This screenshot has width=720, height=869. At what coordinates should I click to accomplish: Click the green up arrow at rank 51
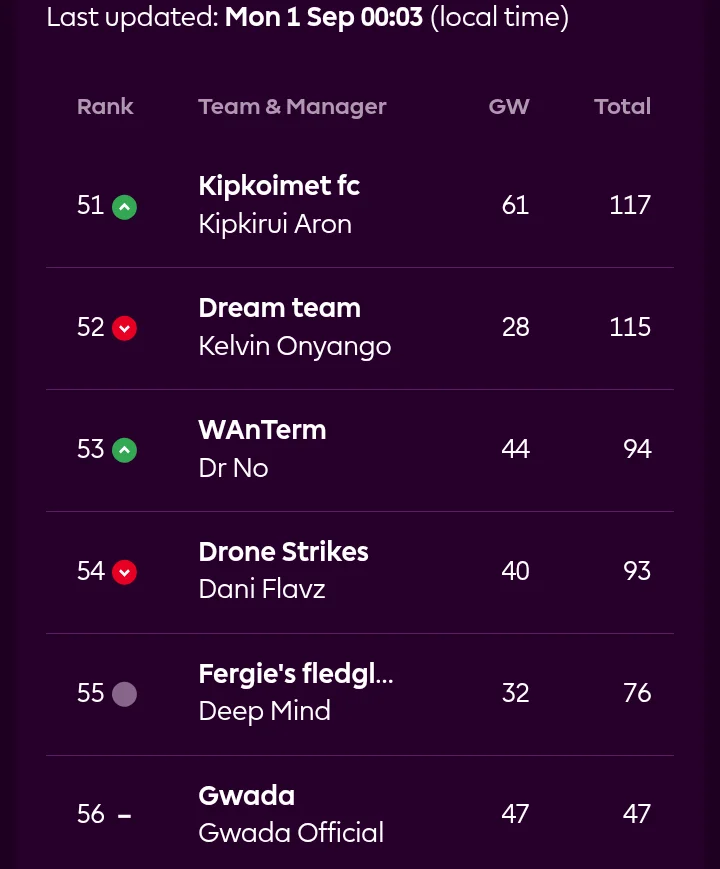click(124, 207)
